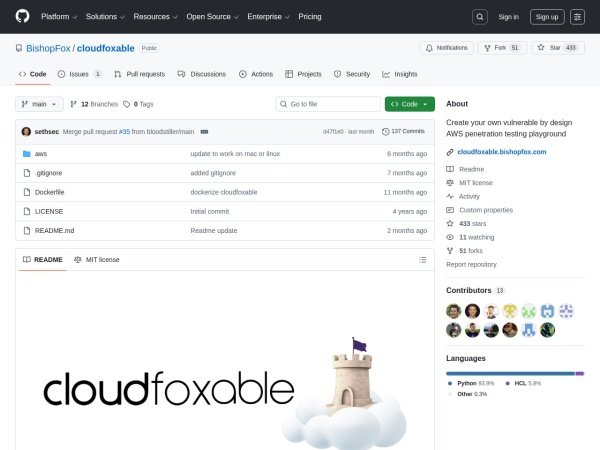Open the aws folder
600x450 pixels.
41,154
